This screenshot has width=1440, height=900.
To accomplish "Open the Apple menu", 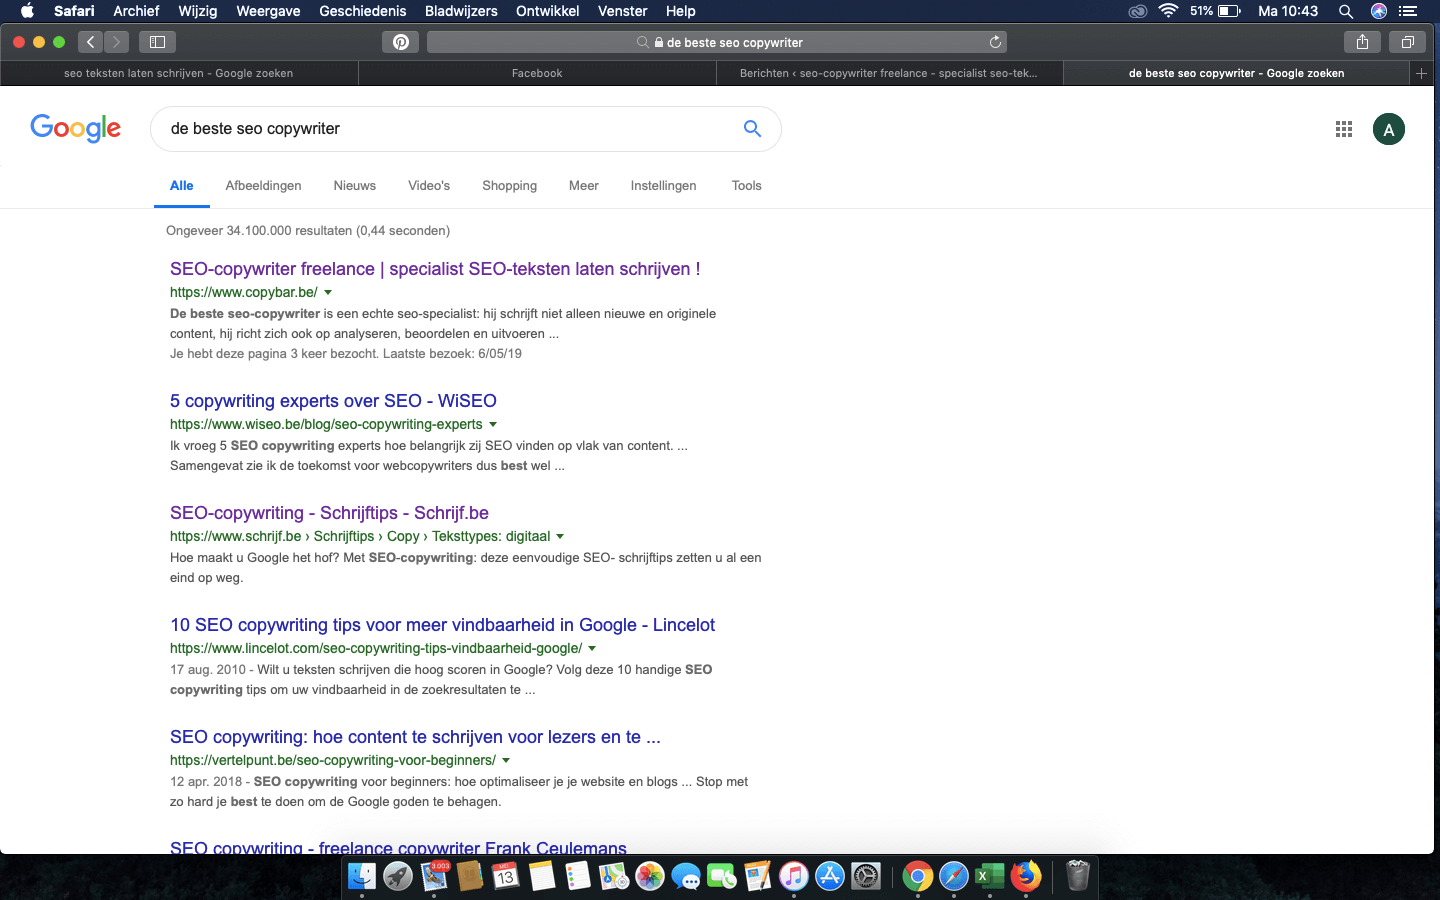I will pos(27,11).
